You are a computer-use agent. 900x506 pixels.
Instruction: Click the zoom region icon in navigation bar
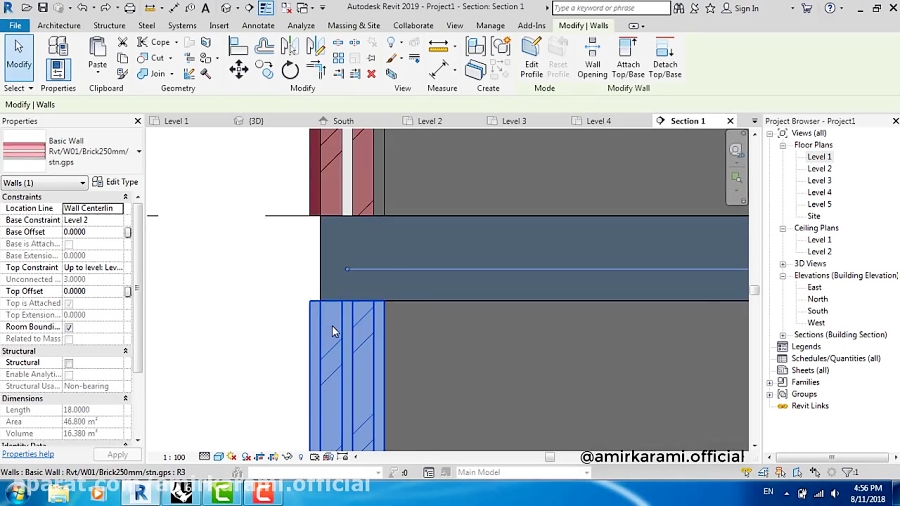pos(736,177)
